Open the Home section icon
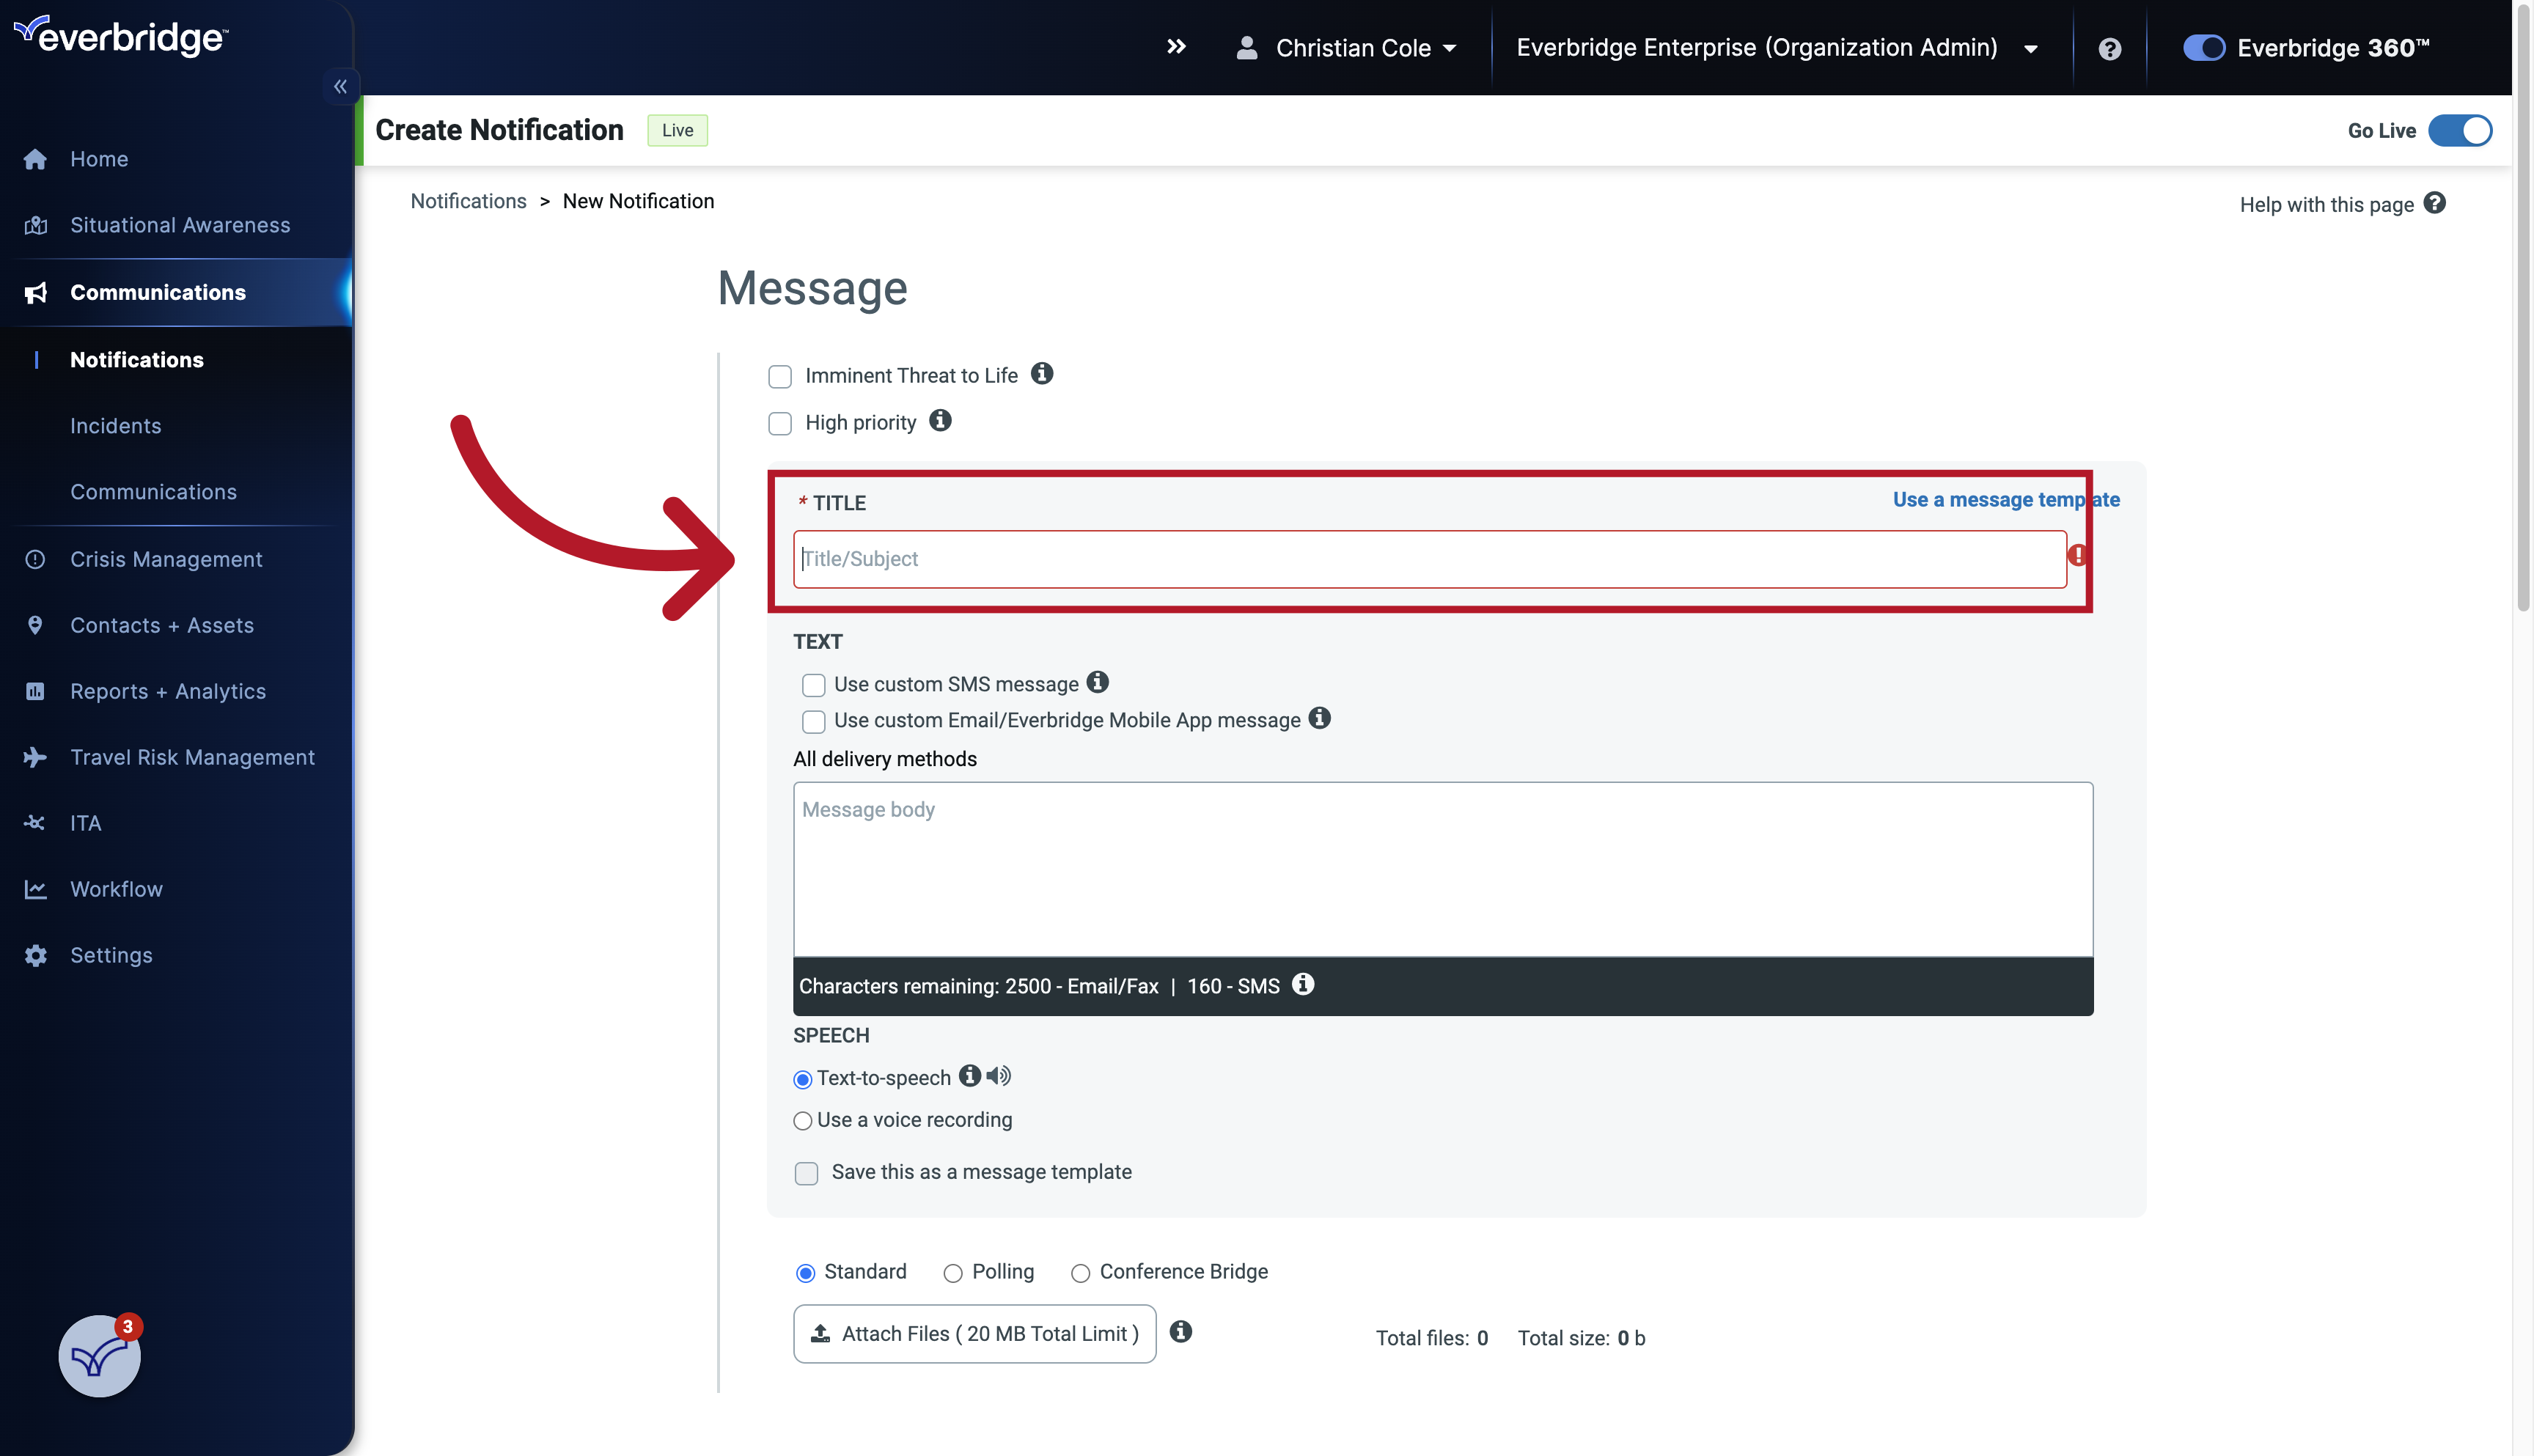2534x1456 pixels. tap(35, 159)
